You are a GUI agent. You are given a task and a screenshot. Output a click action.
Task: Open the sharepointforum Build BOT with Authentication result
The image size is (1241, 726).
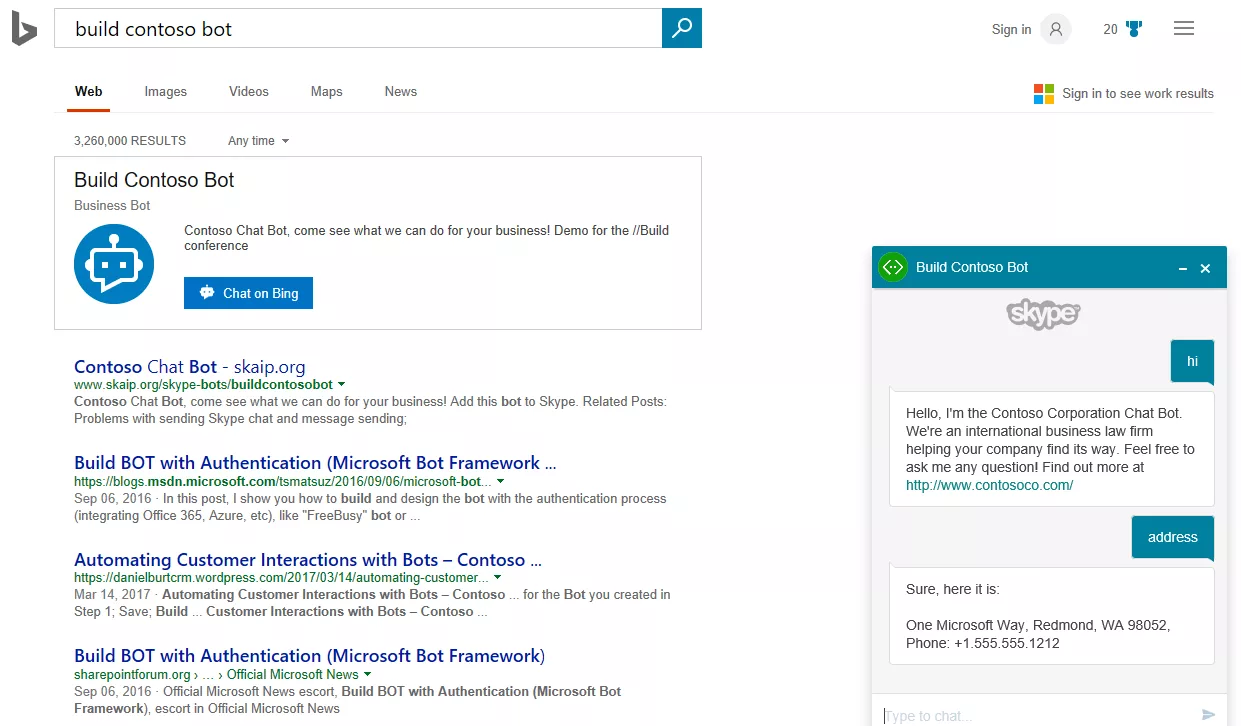[x=310, y=656]
